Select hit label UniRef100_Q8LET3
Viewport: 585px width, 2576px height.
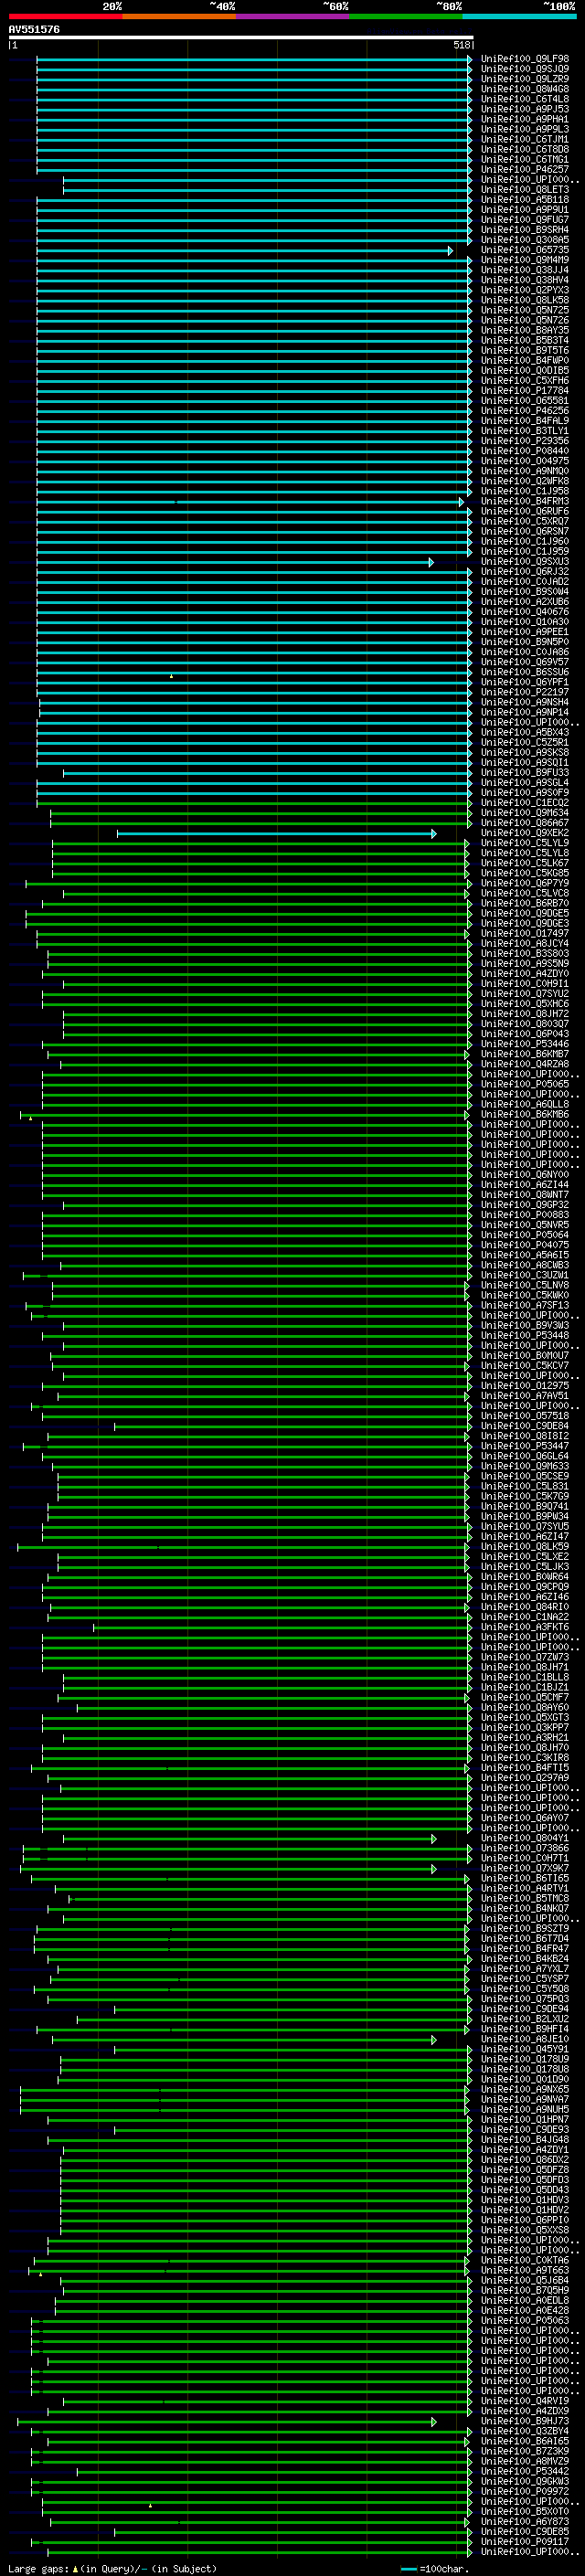tap(525, 189)
